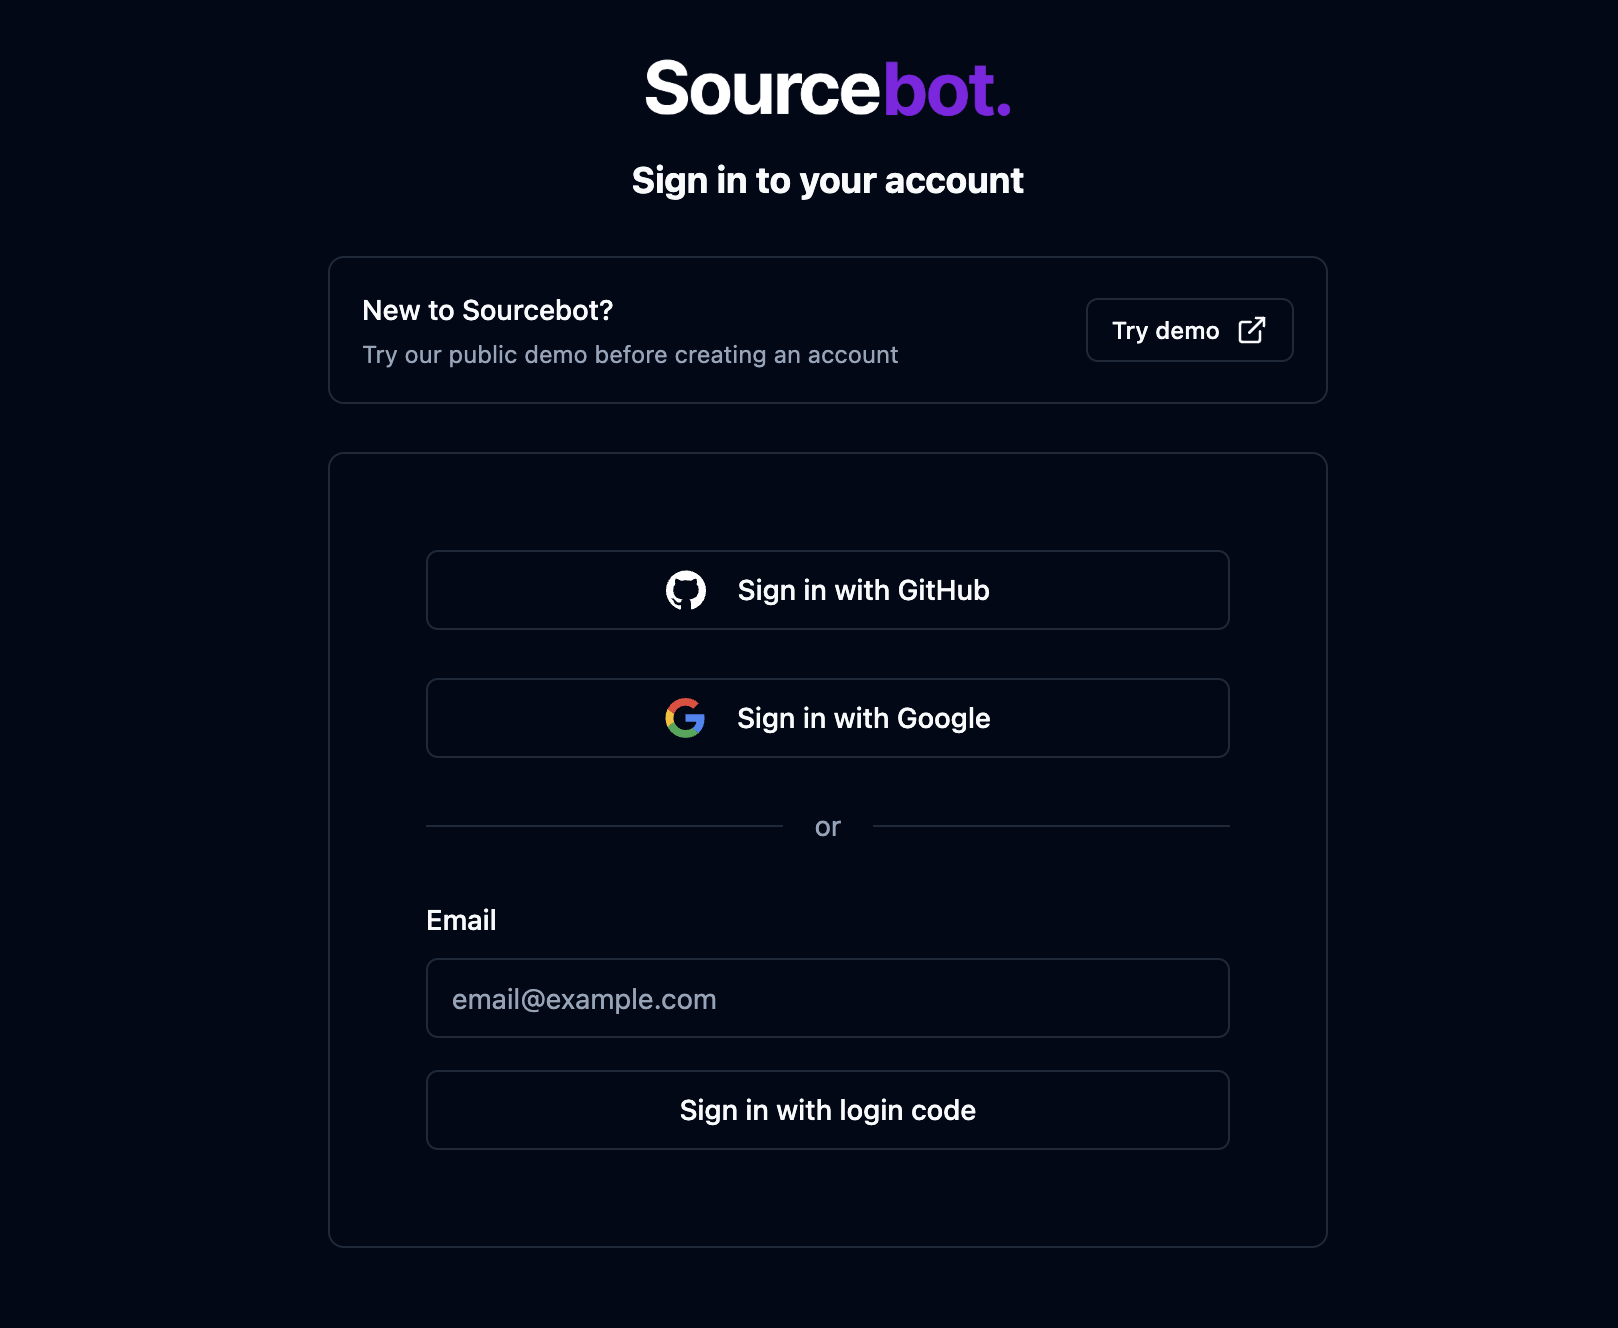This screenshot has height=1328, width=1618.
Task: Click the email@example.com placeholder text
Action: (x=584, y=999)
